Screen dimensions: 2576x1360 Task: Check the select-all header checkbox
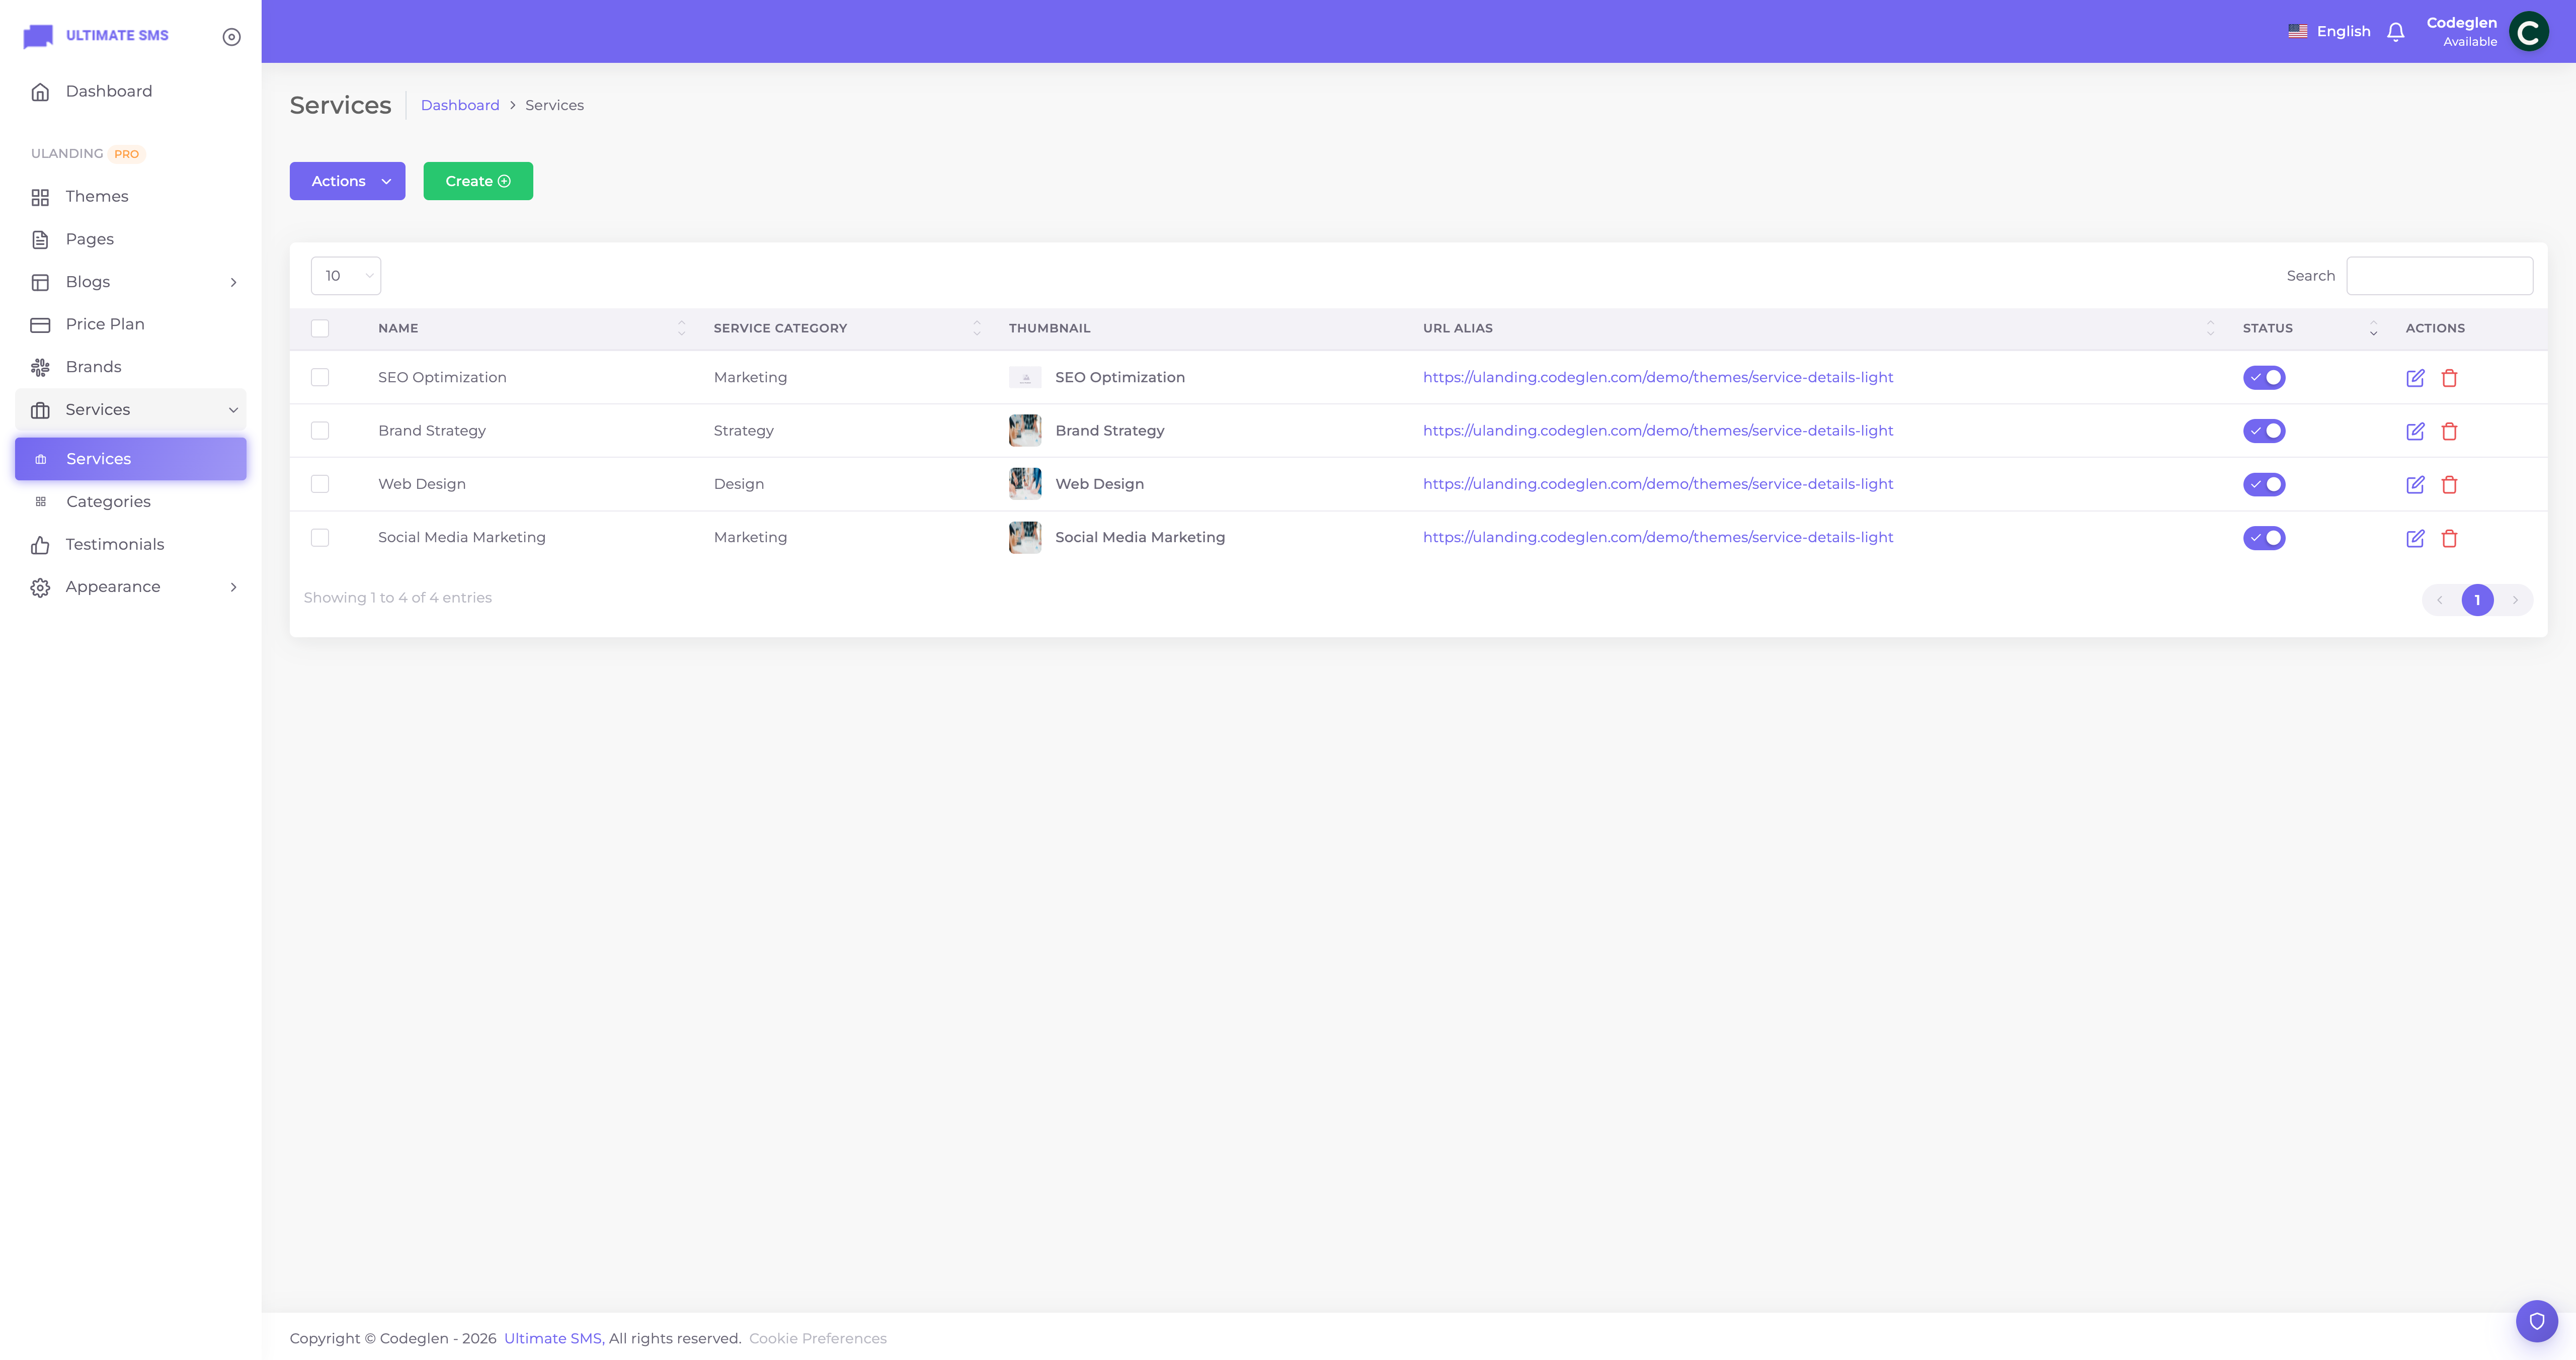tap(319, 328)
